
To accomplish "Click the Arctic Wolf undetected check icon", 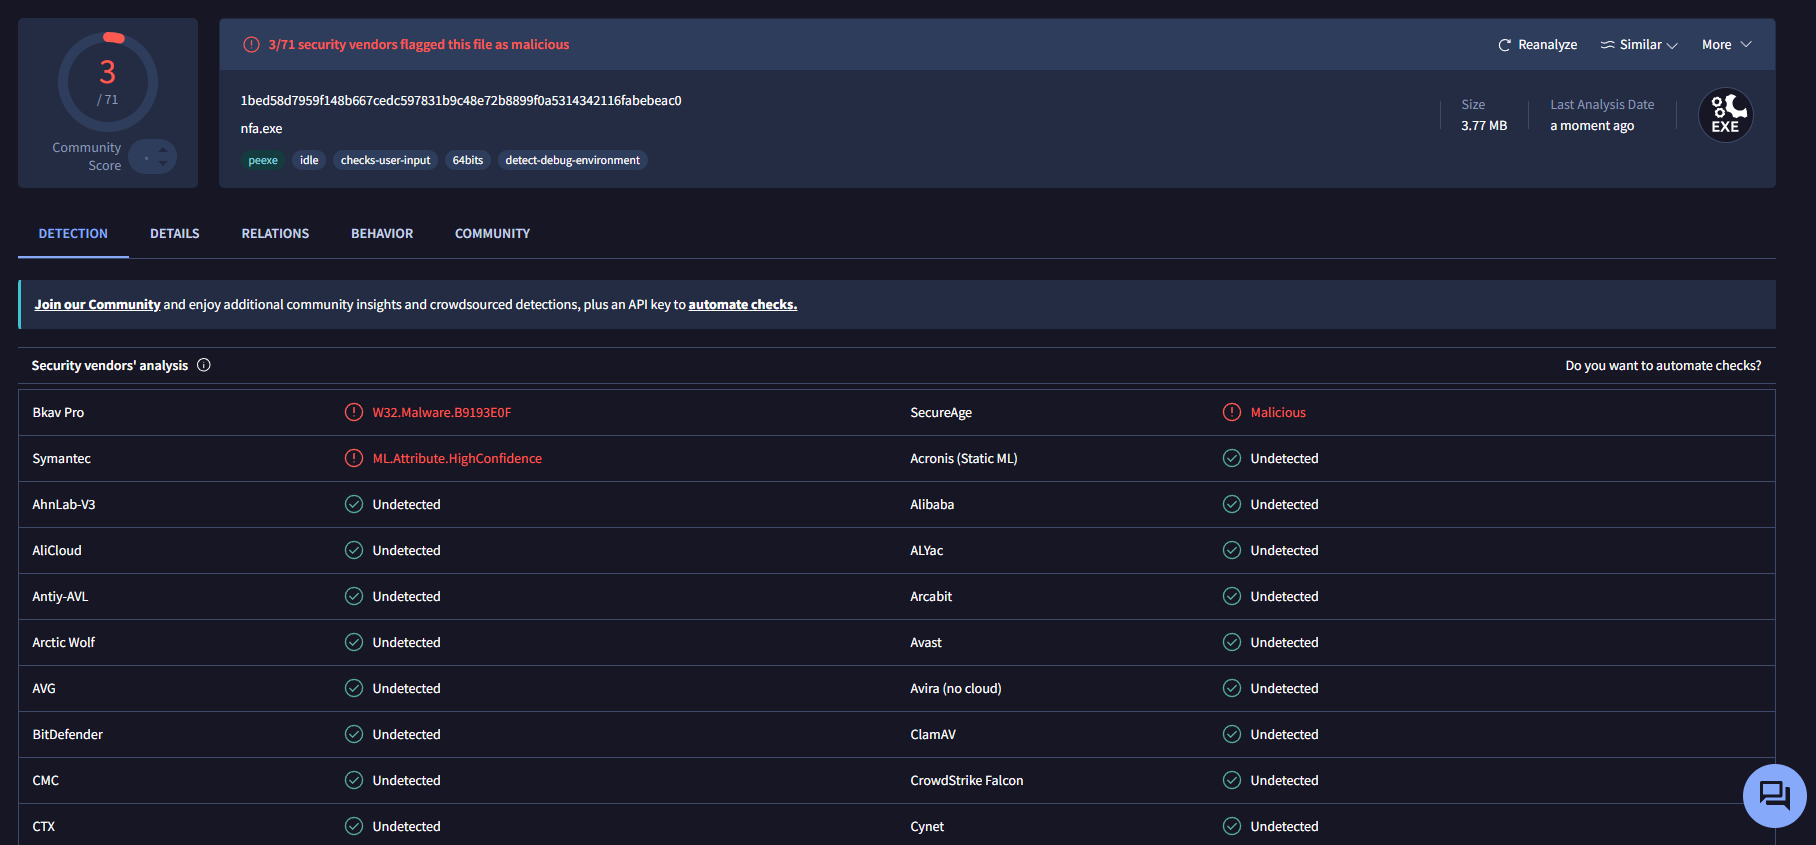I will [354, 642].
